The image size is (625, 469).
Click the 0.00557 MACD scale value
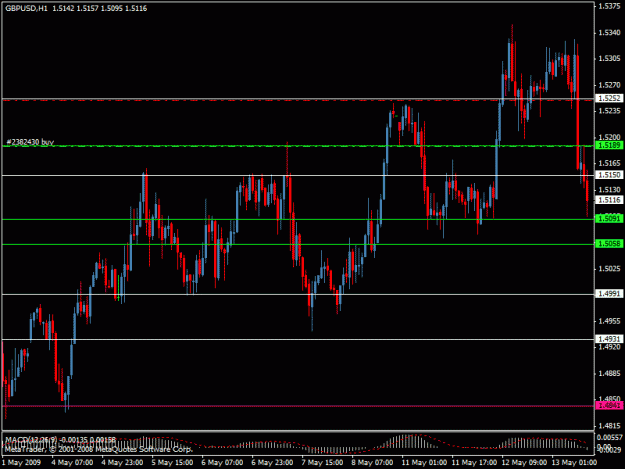tap(610, 438)
